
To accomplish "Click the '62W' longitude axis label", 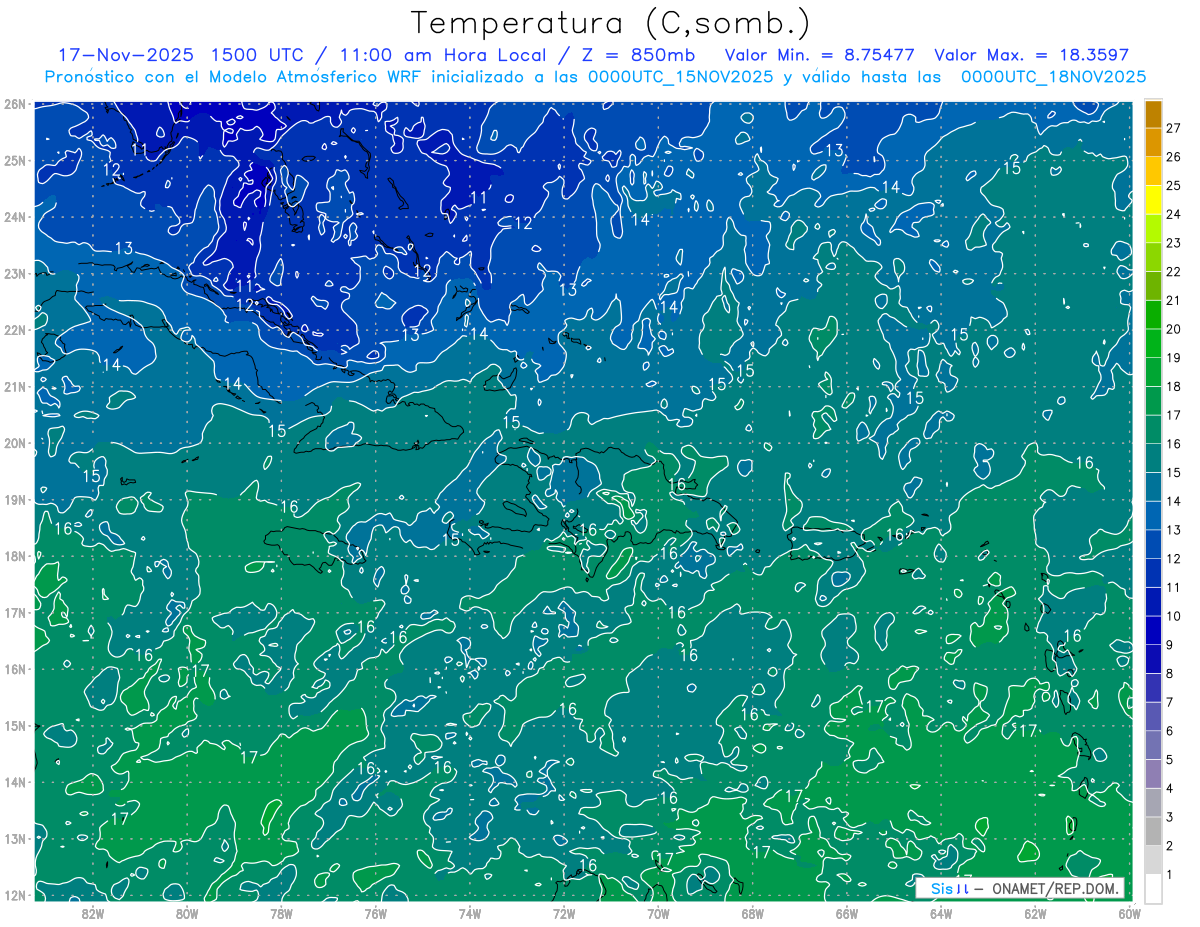I will [1035, 912].
